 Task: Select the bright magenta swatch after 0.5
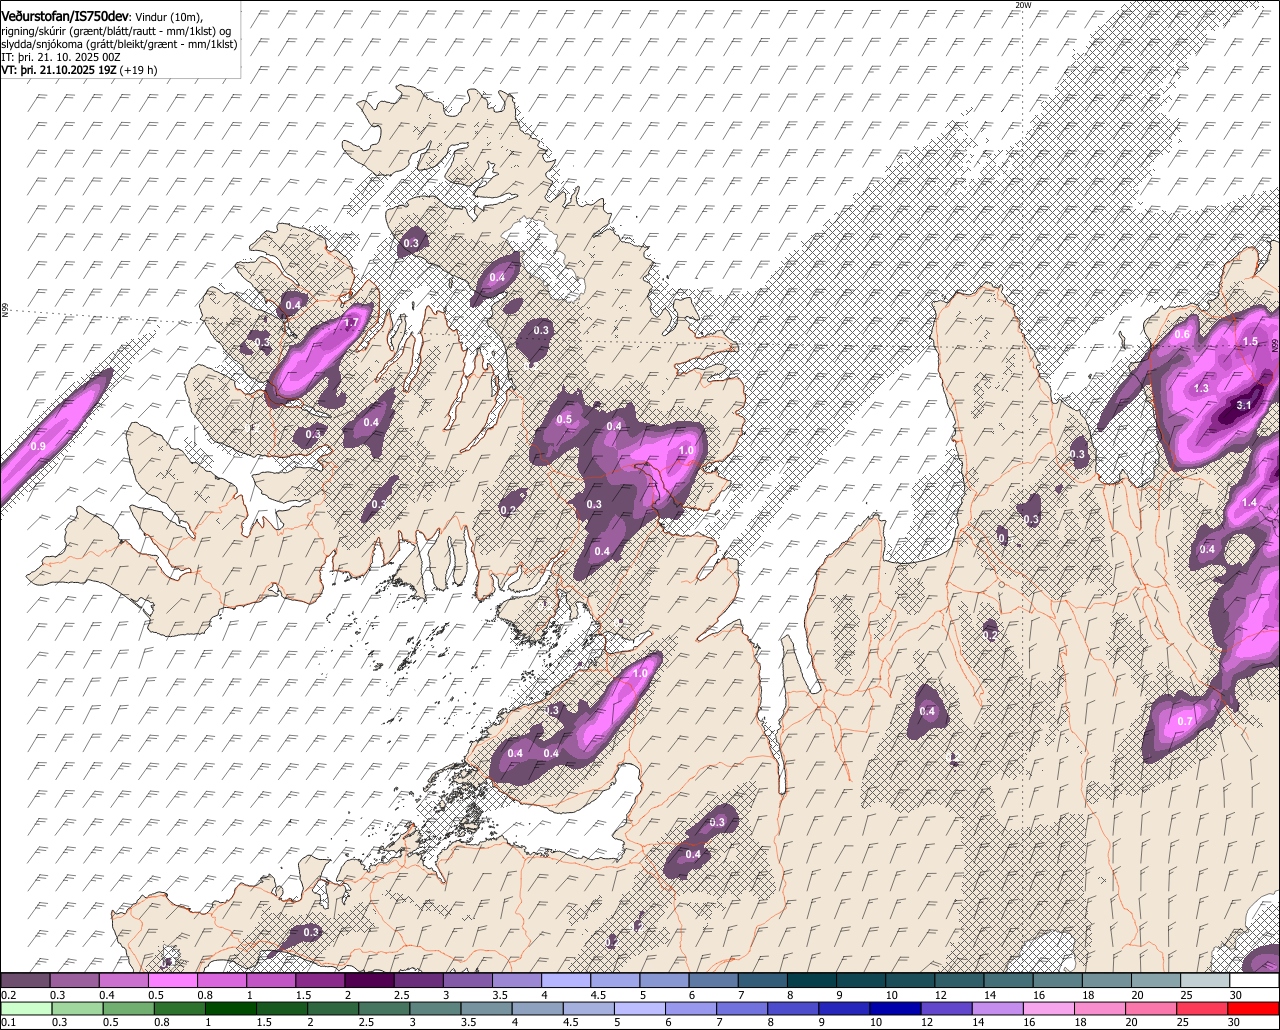click(x=173, y=981)
